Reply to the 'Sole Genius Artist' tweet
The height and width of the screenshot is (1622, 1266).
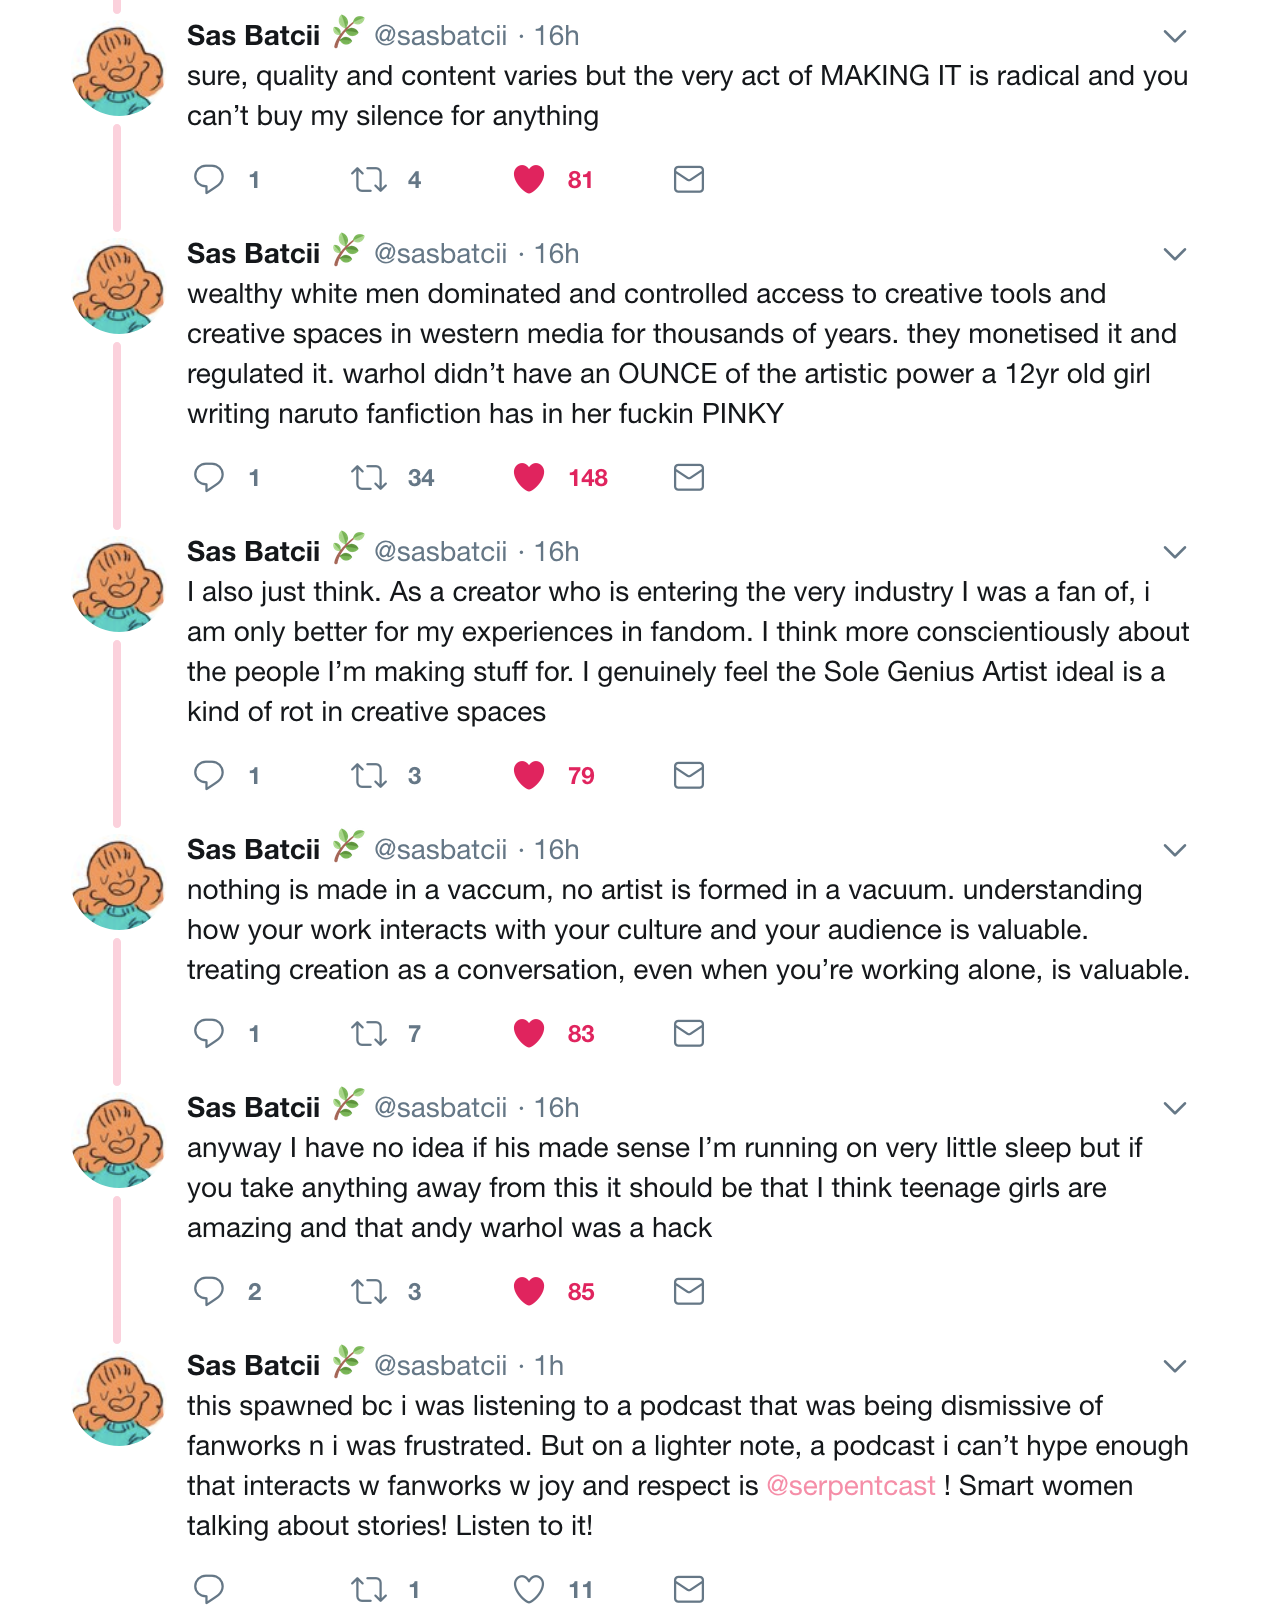[x=209, y=775]
